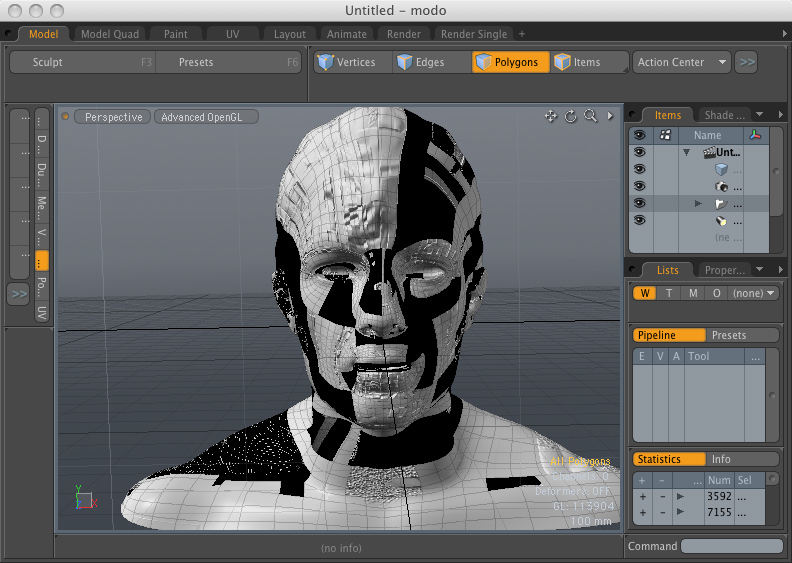
Task: Show the Info tab next to Statistics
Action: tap(741, 459)
